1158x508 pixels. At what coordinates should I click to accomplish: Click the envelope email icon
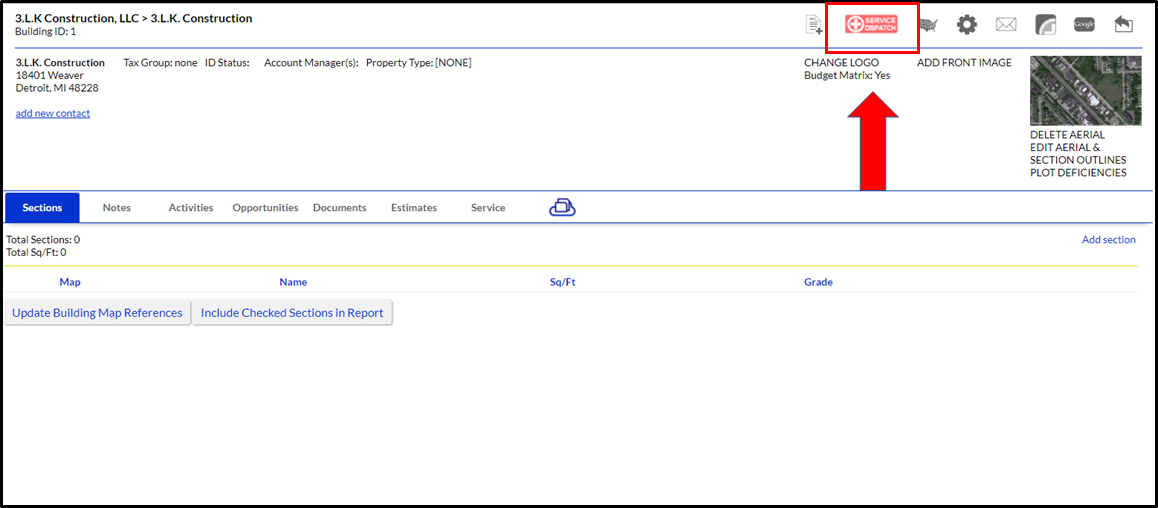1005,25
